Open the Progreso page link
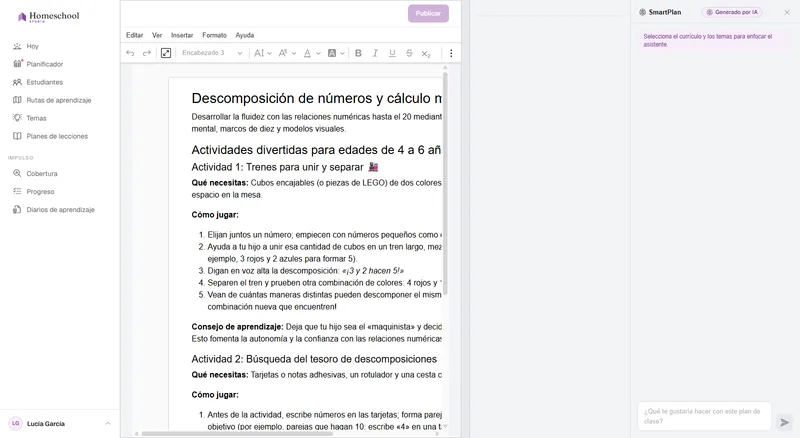The image size is (800, 438). [40, 191]
